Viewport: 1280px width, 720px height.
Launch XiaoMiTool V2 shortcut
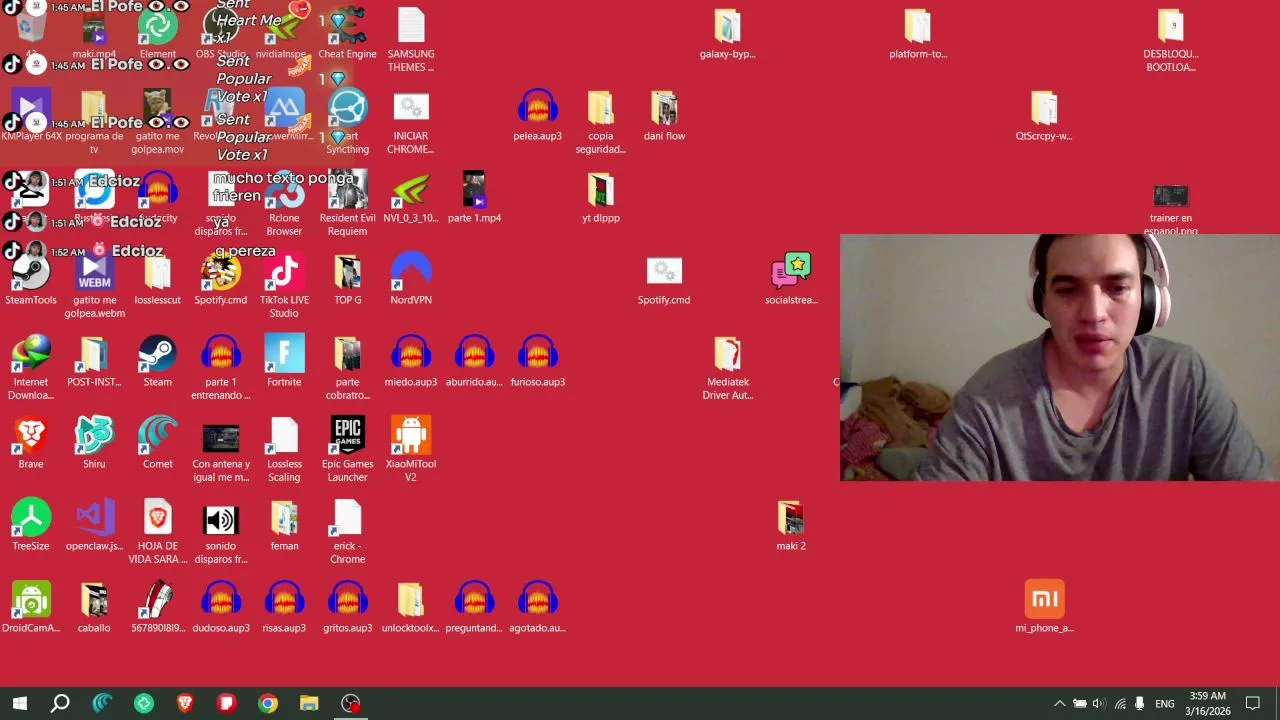coord(411,450)
